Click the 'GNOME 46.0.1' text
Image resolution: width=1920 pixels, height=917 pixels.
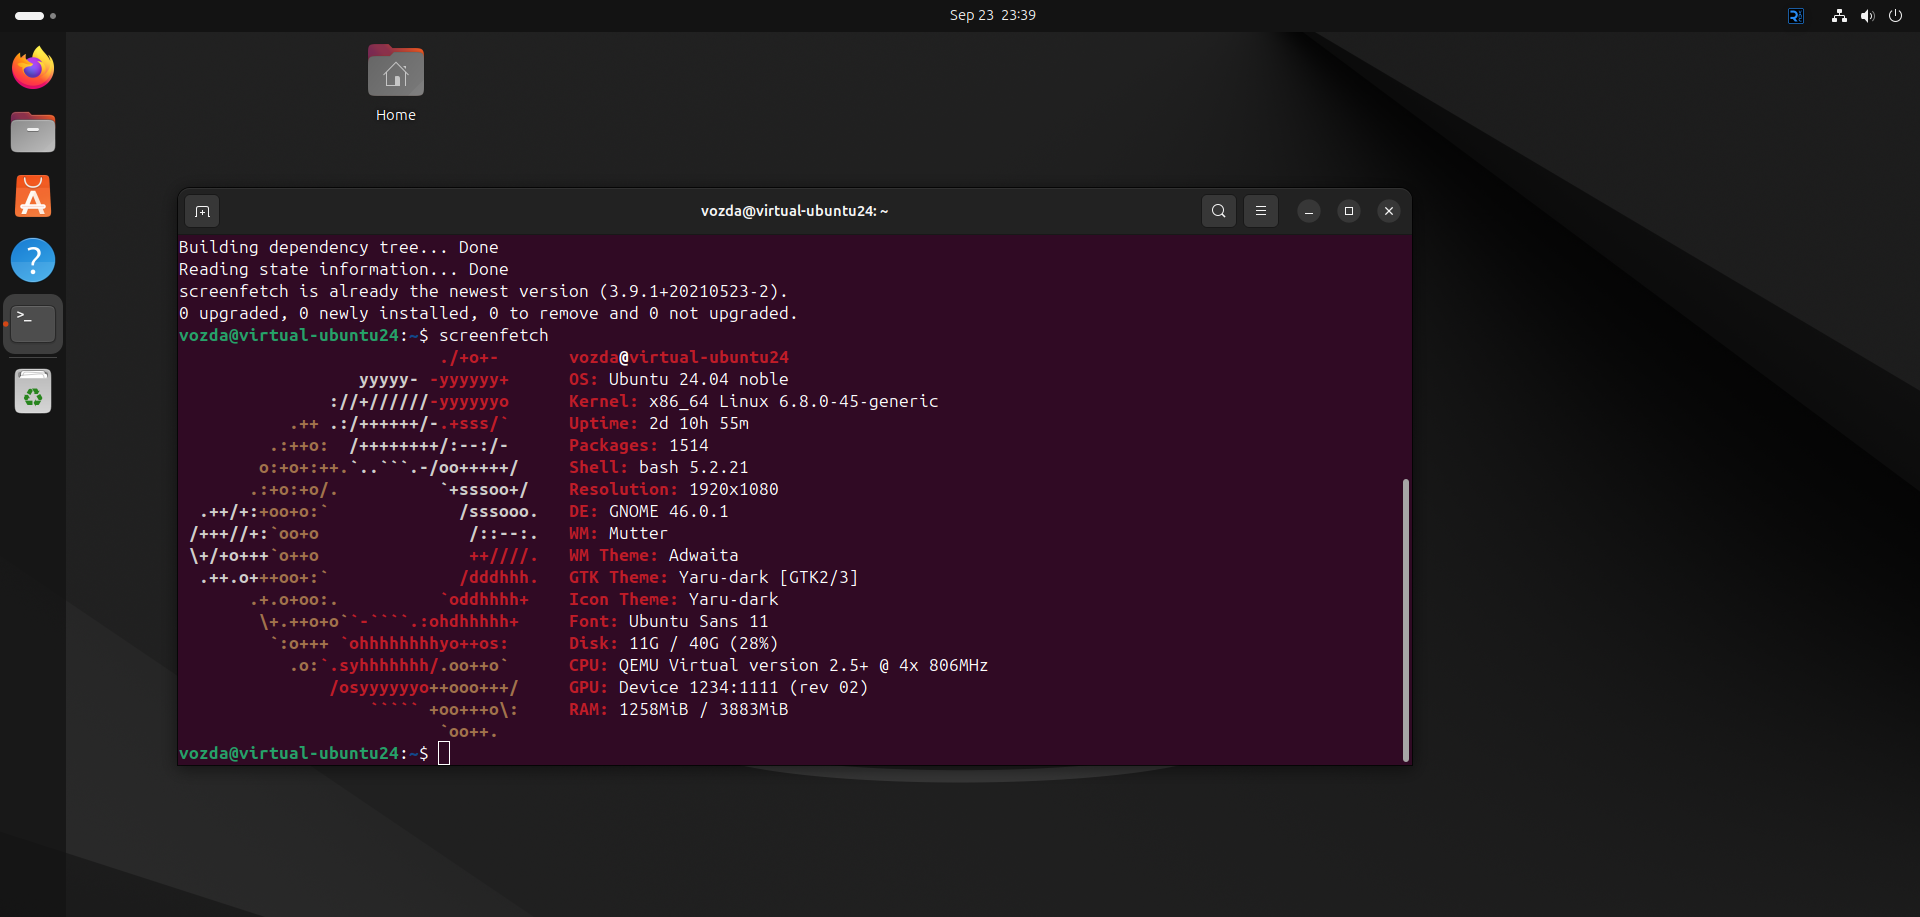668,511
